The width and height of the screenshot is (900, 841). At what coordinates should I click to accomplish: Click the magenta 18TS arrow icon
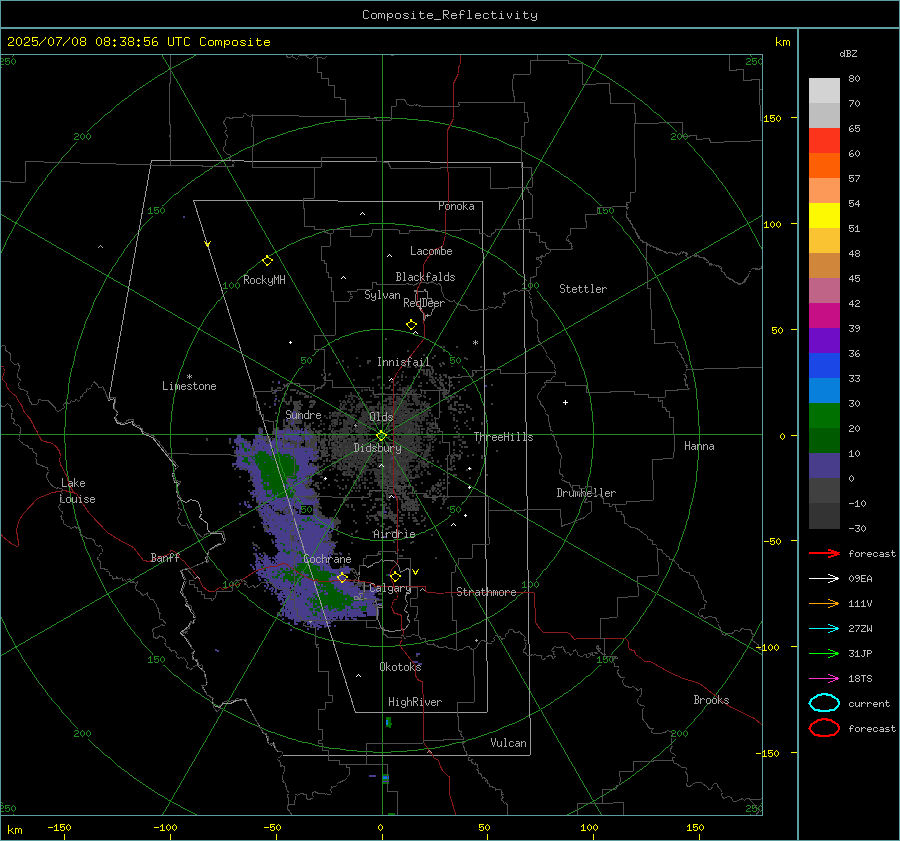pos(824,679)
